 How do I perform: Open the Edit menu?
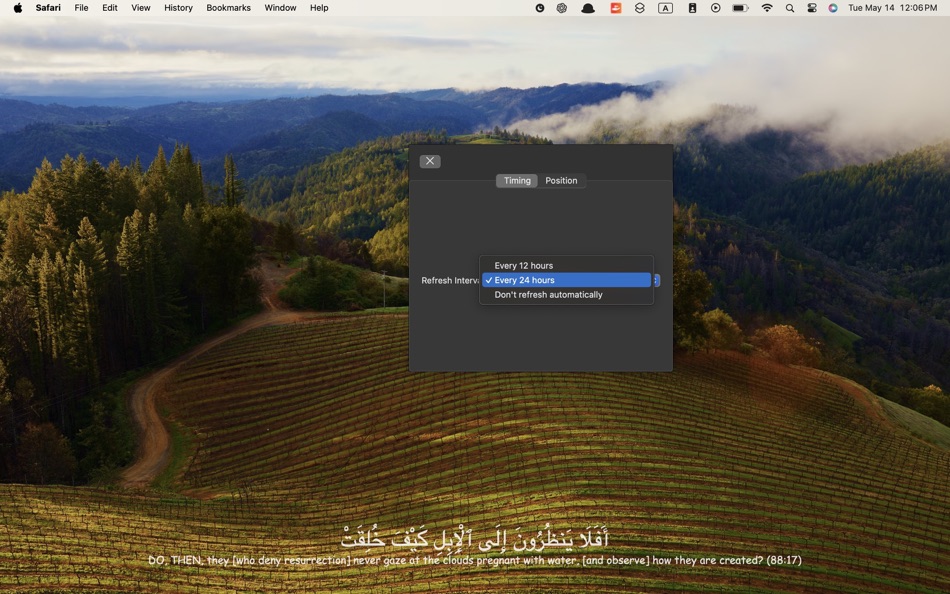coord(110,8)
